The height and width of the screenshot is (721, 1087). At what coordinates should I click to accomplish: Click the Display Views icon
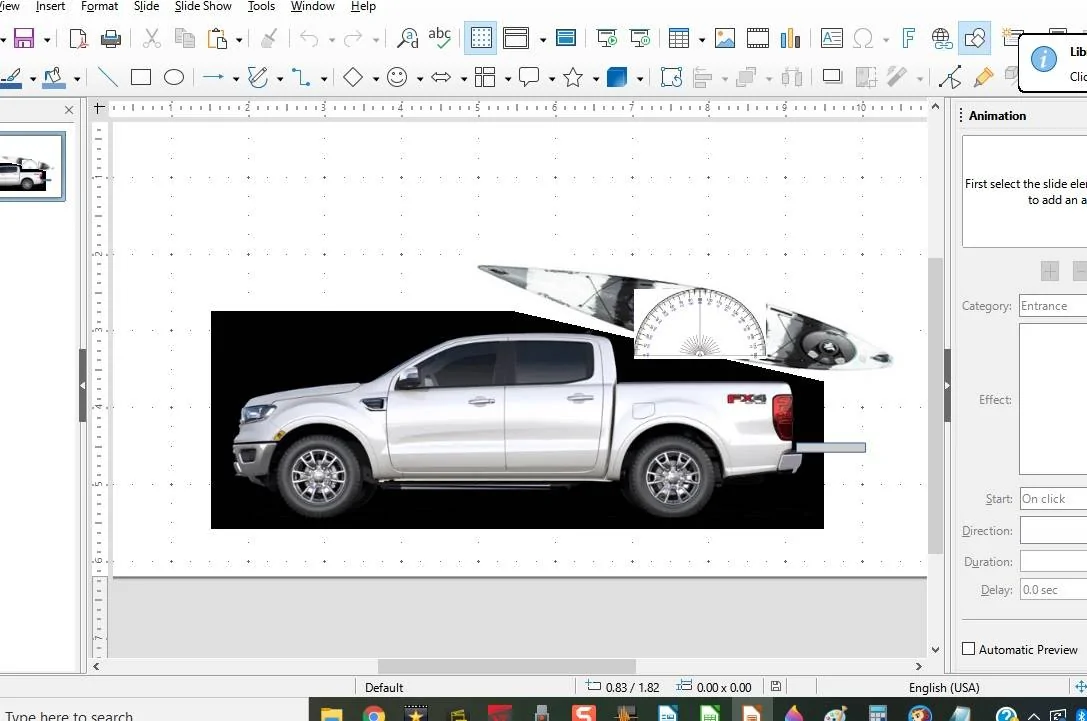pos(516,38)
